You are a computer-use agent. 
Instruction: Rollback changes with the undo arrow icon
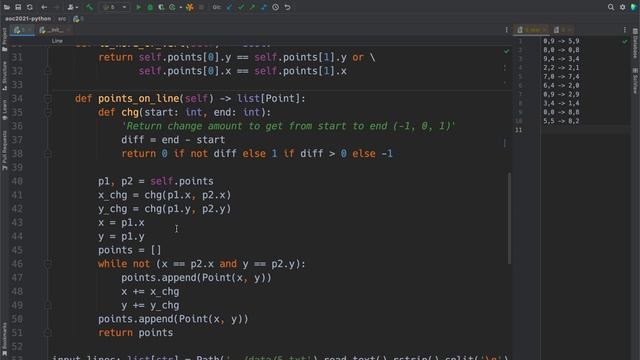(287, 7)
